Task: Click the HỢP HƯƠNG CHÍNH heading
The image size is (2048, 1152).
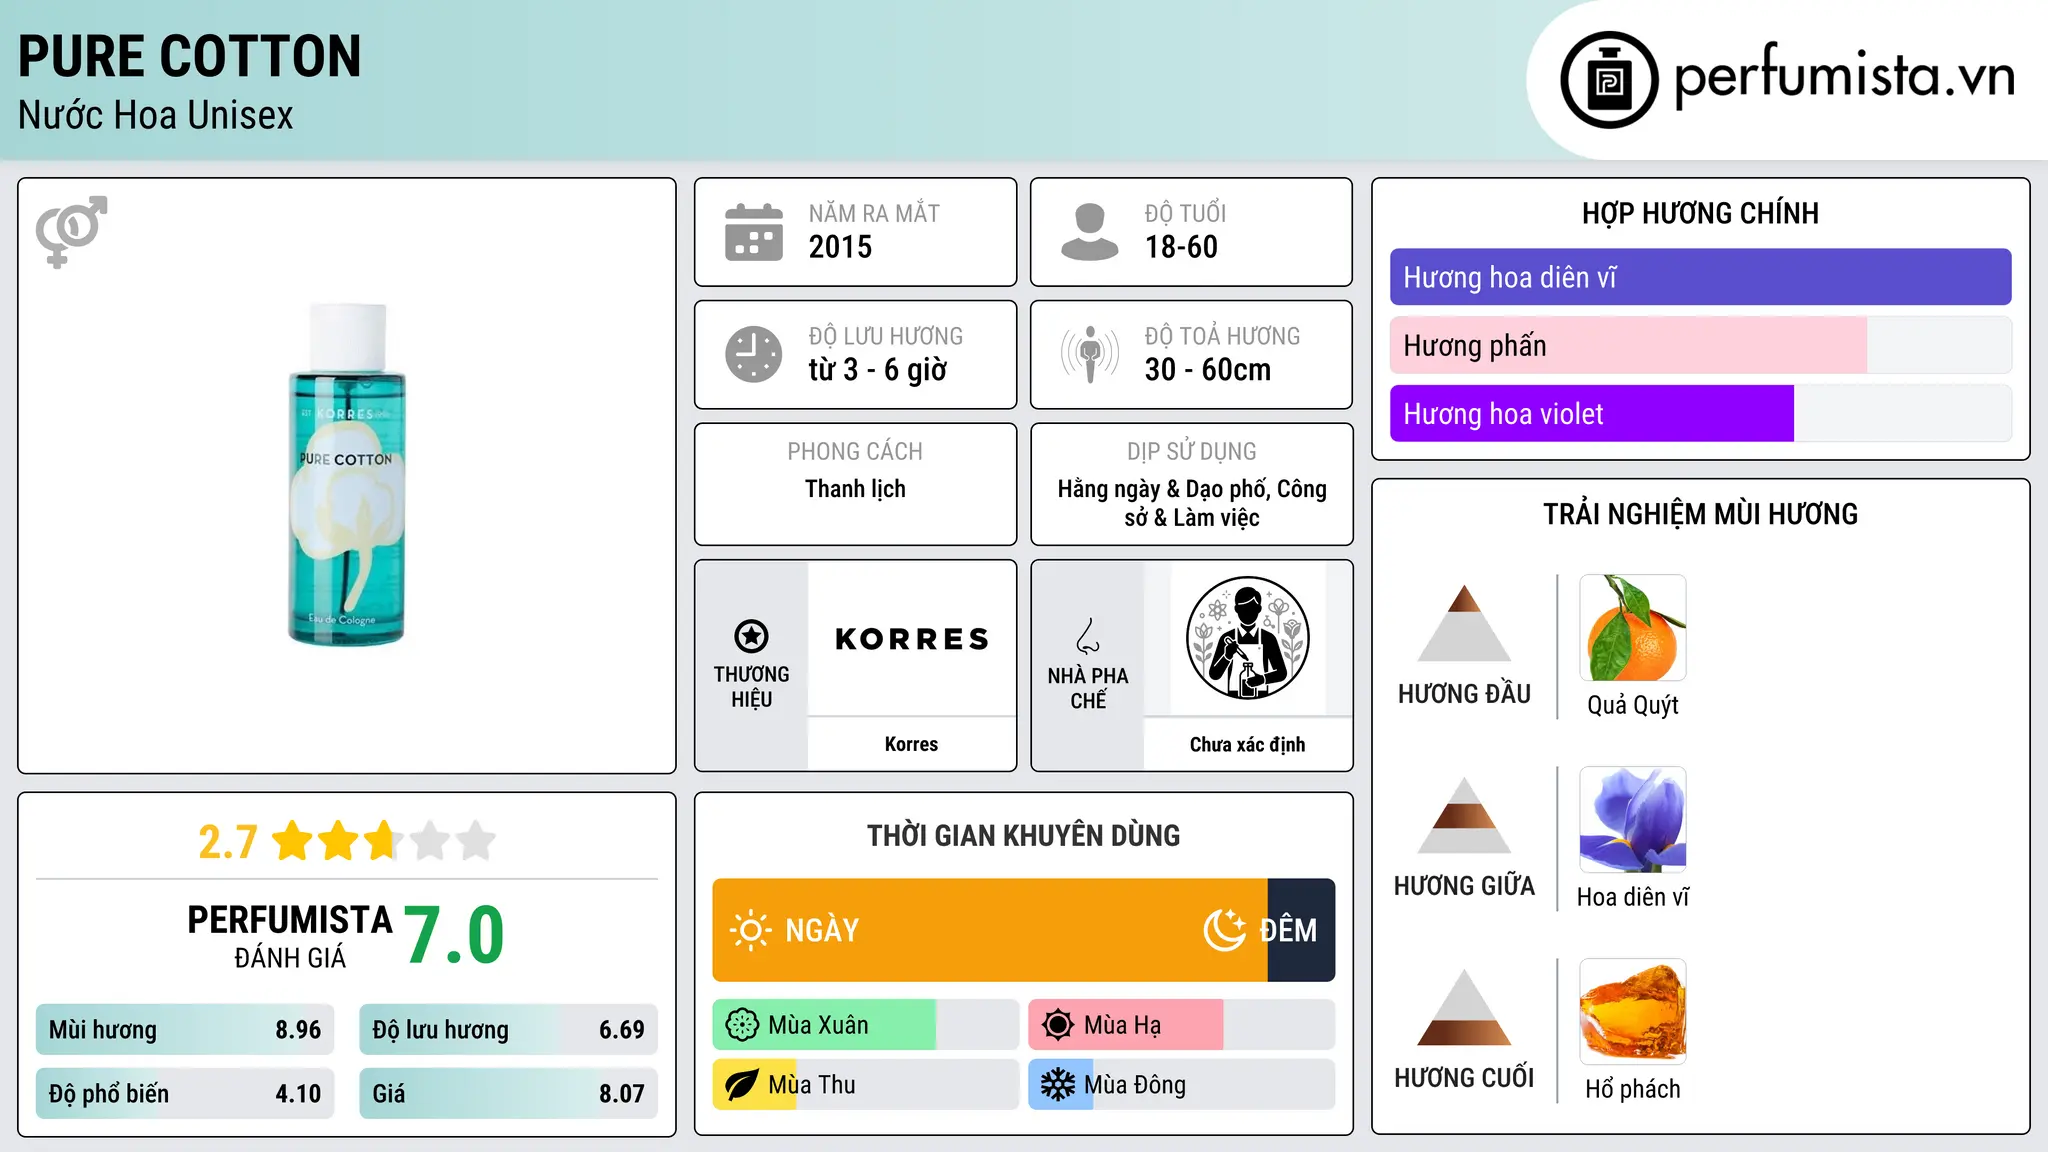Action: (x=1700, y=213)
